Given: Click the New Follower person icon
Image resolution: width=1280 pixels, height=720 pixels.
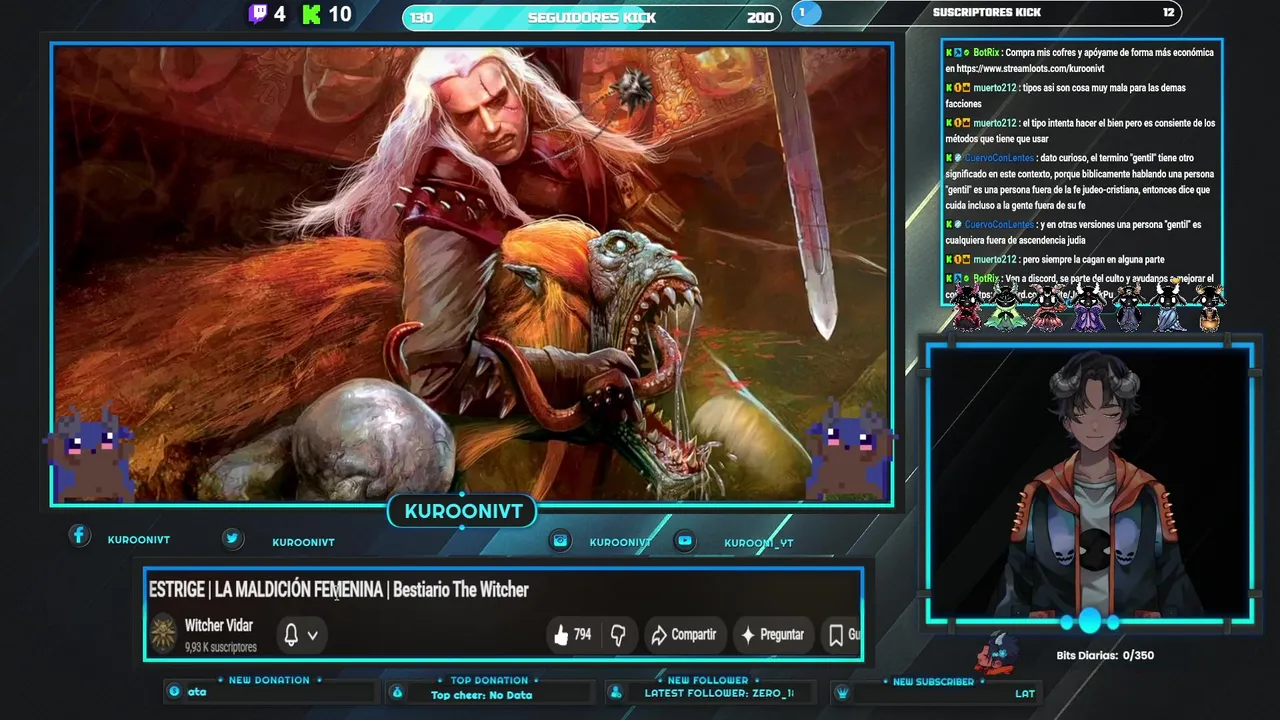Looking at the screenshot, I should [616, 692].
